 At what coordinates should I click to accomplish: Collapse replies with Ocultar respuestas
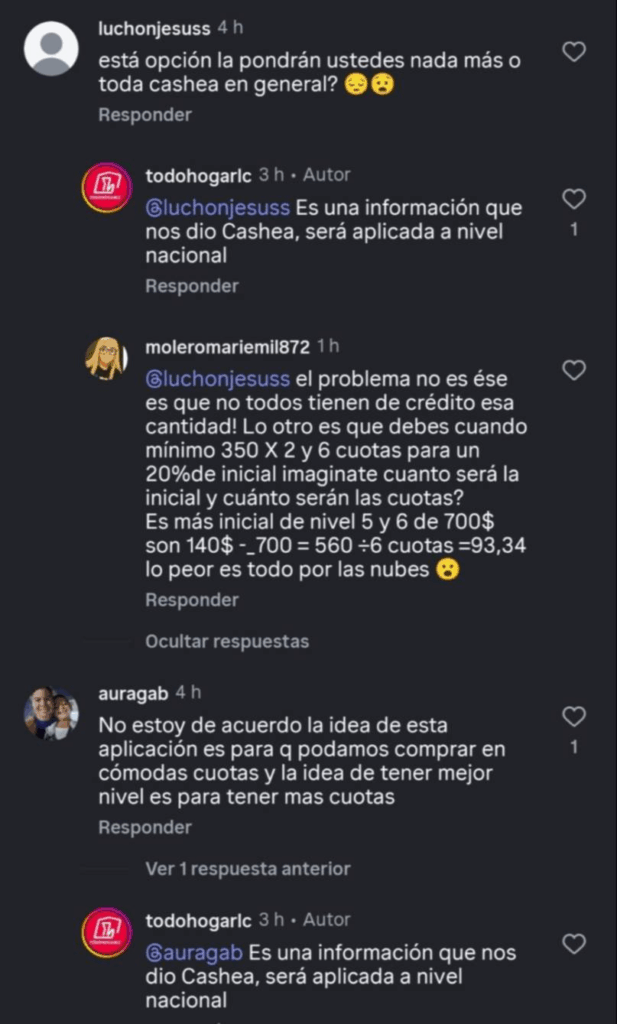pyautogui.click(x=227, y=641)
